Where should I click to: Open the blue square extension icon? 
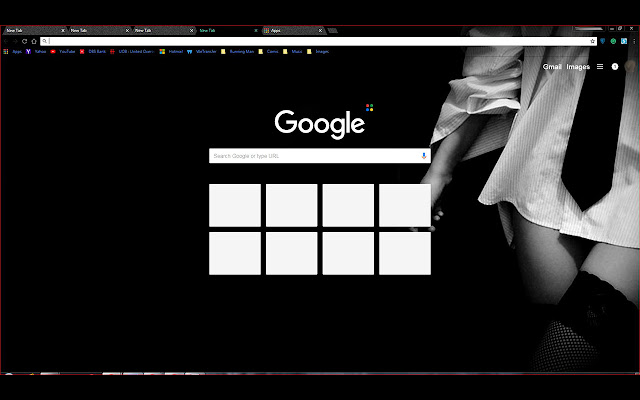coord(624,41)
